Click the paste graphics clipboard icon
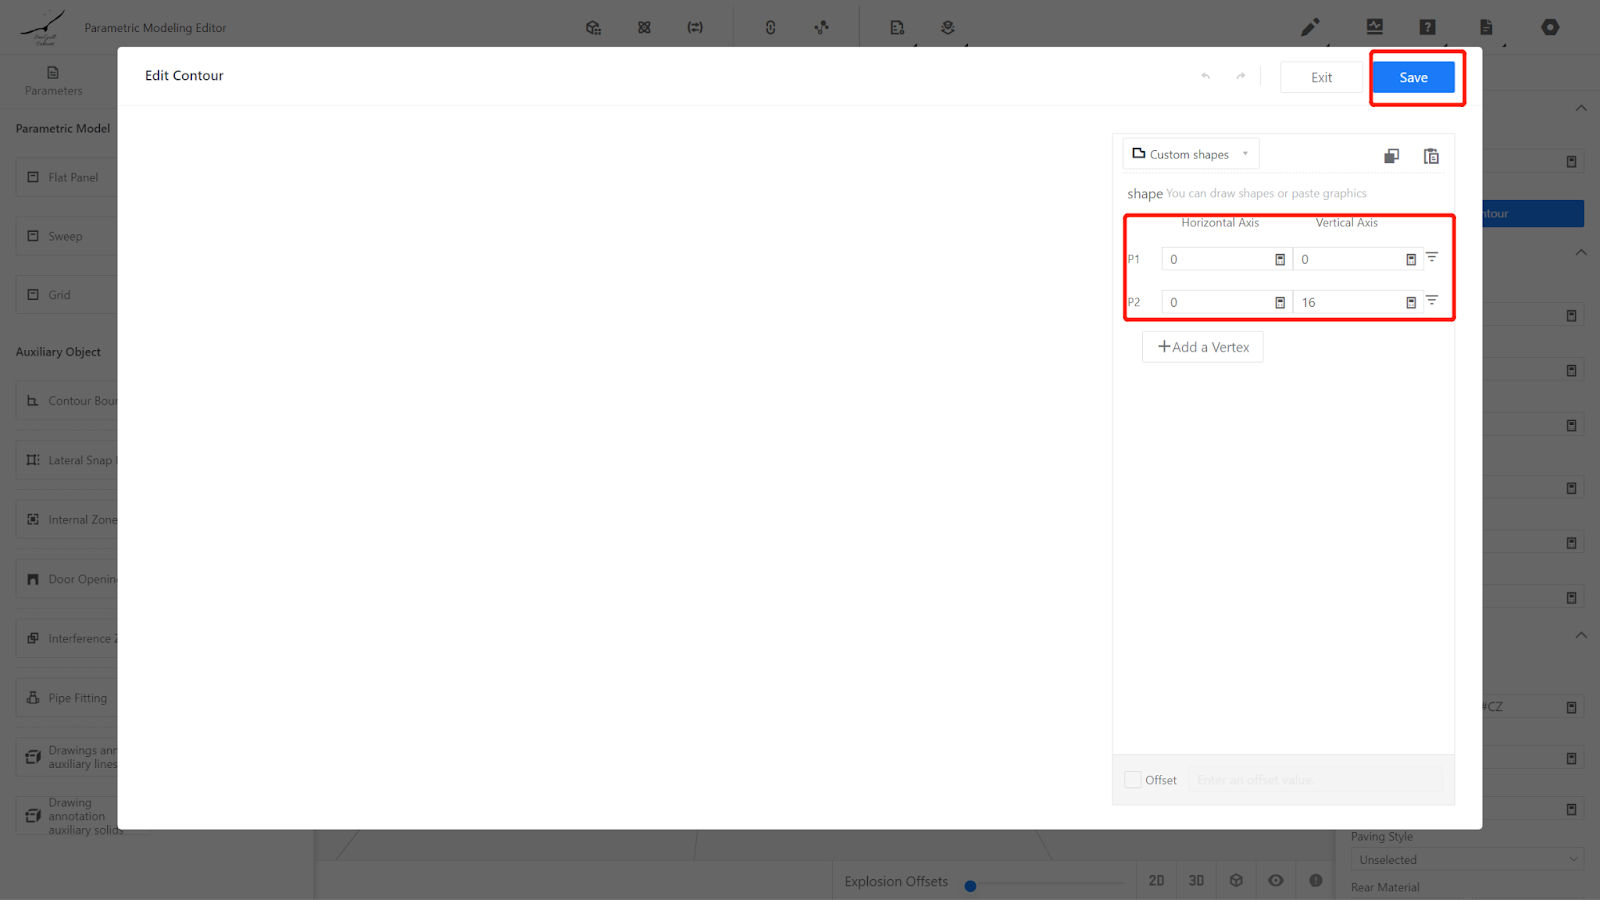The height and width of the screenshot is (900, 1600). tap(1431, 156)
